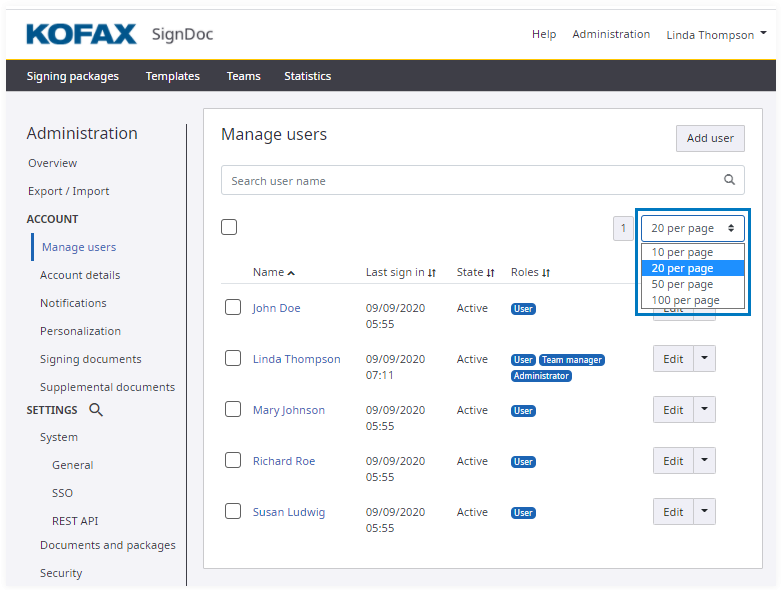Sort by Roles column icon
Viewport: 782px width, 592px height.
[546, 273]
